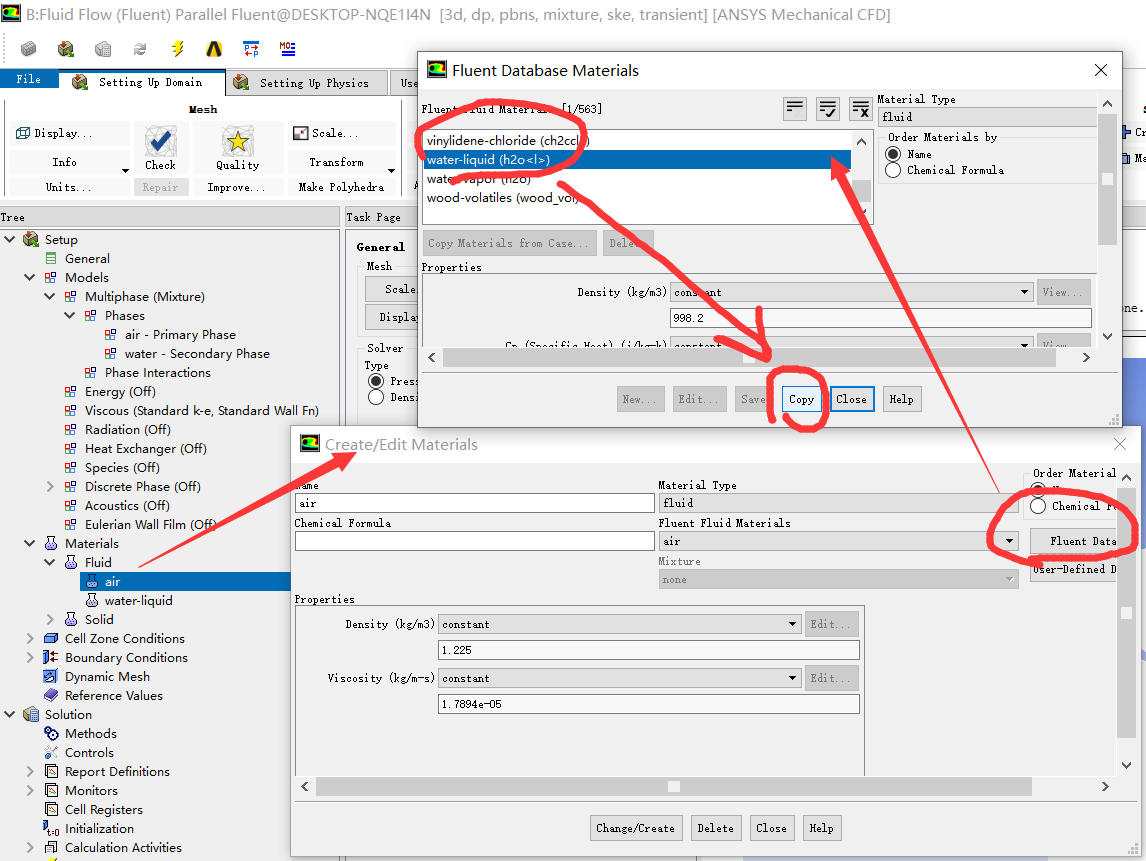1146x861 pixels.
Task: Click the mesh Quality star icon
Action: tap(238, 141)
